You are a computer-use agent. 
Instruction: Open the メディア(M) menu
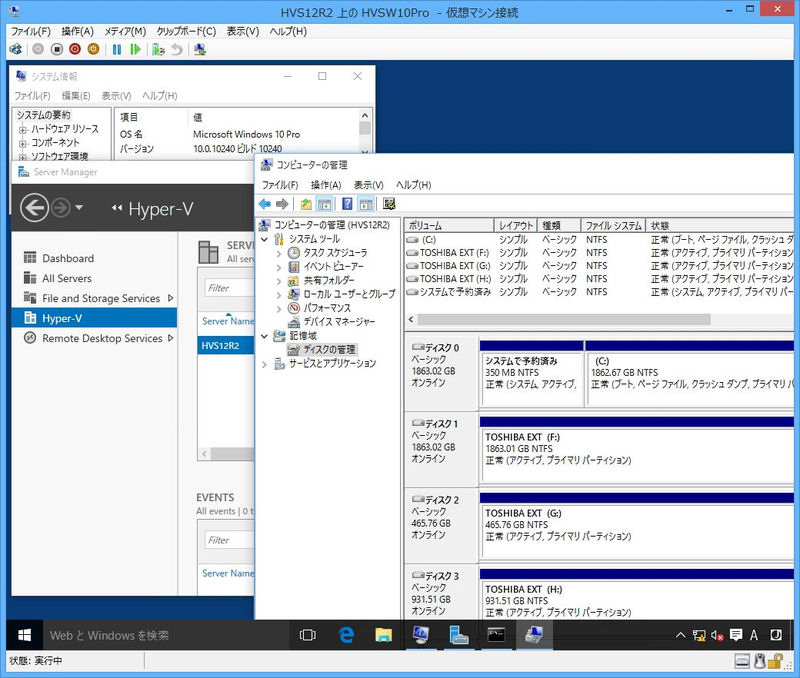(x=125, y=32)
